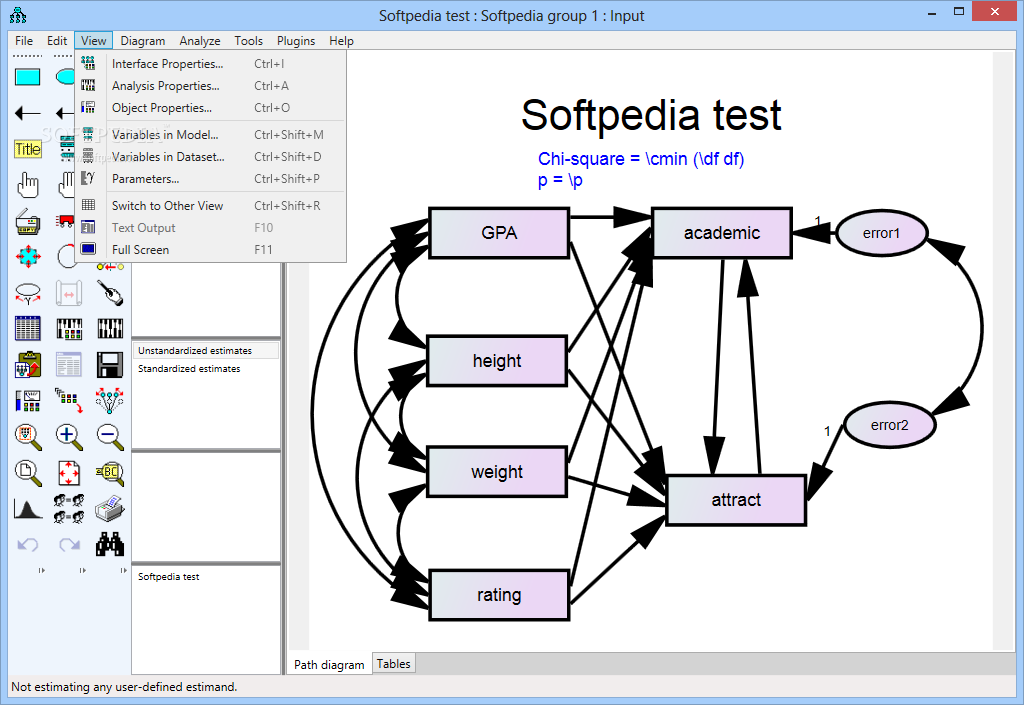
Task: Select the preserve symmetries tool
Action: [x=110, y=401]
